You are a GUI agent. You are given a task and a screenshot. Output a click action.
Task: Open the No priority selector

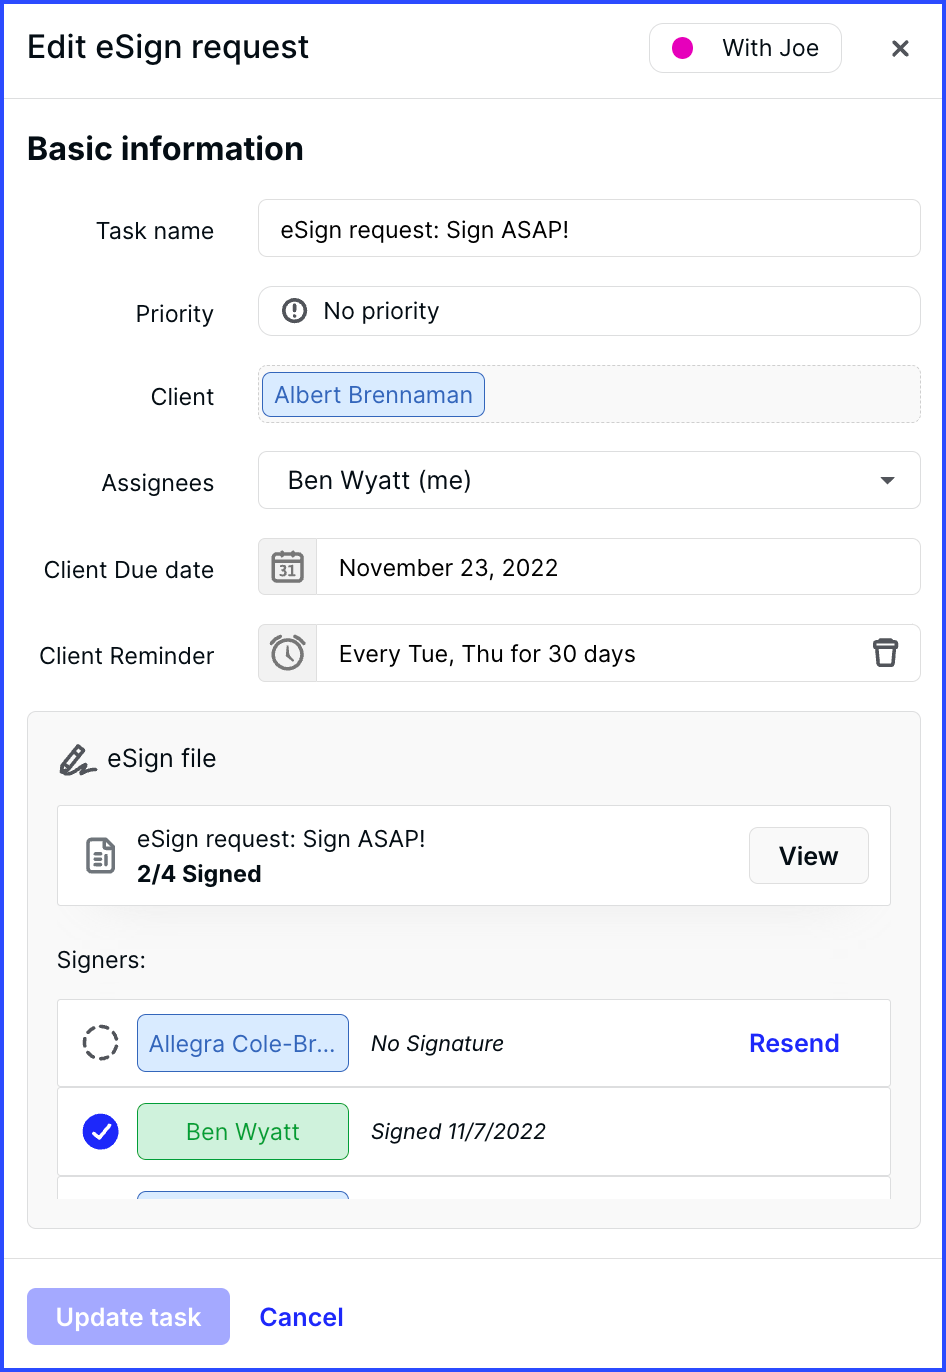click(x=589, y=311)
